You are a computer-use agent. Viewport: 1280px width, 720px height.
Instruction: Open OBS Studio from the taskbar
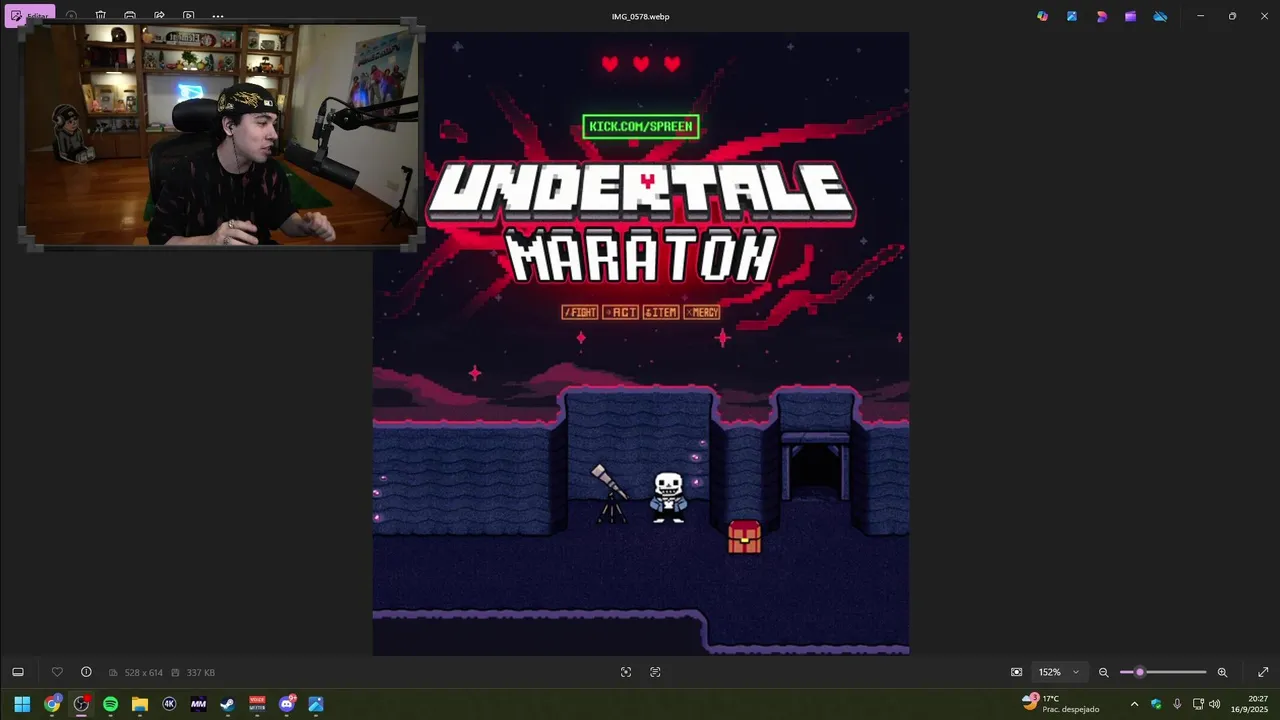click(81, 704)
